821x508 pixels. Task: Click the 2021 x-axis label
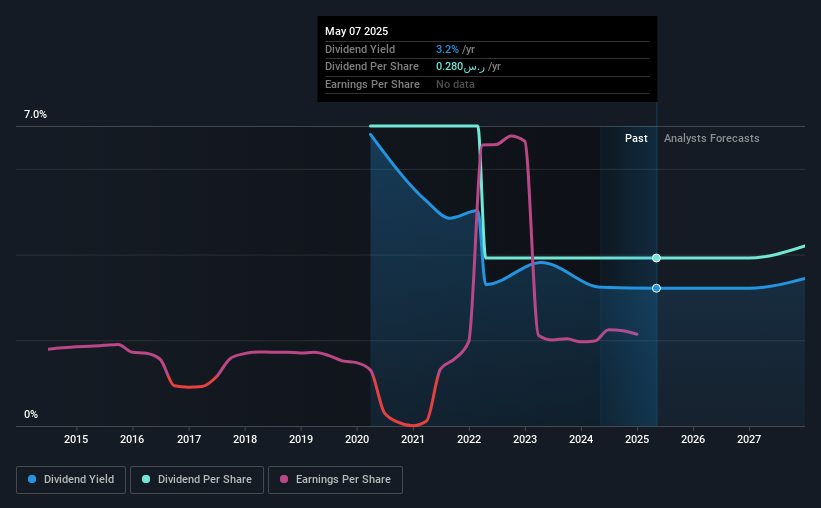[413, 439]
